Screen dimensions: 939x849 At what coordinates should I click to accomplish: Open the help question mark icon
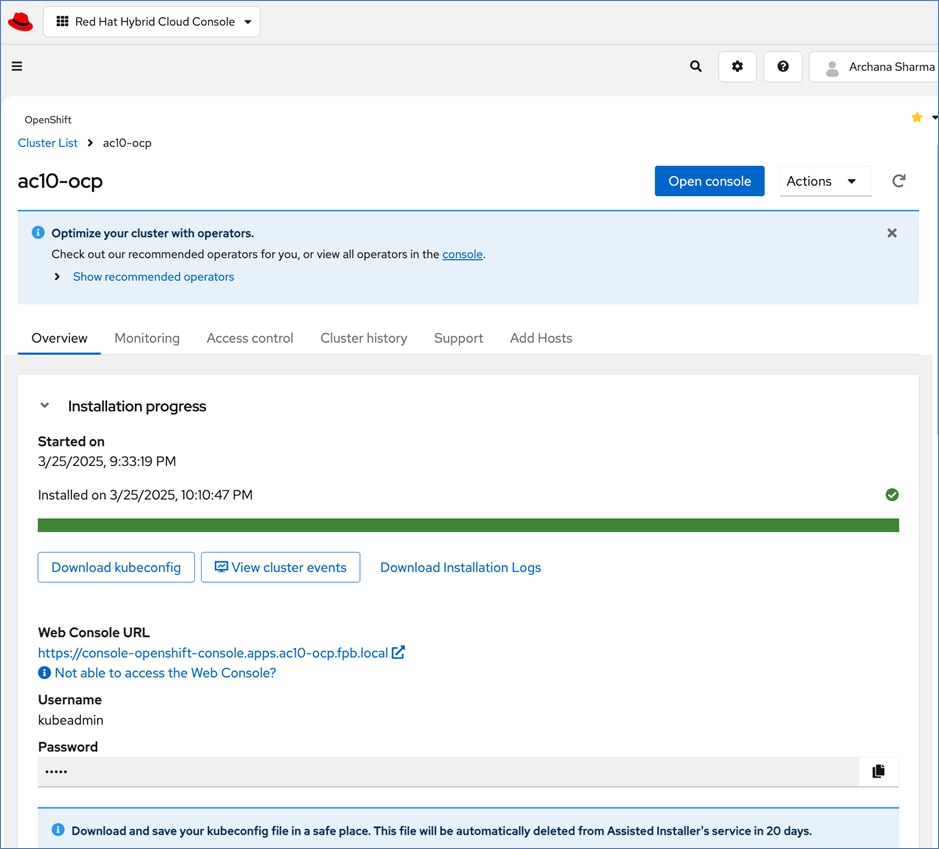[783, 66]
